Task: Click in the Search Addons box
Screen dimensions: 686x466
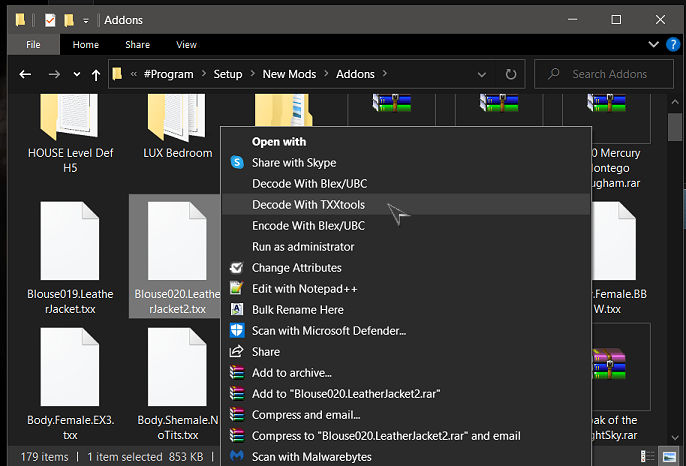Action: click(x=604, y=74)
